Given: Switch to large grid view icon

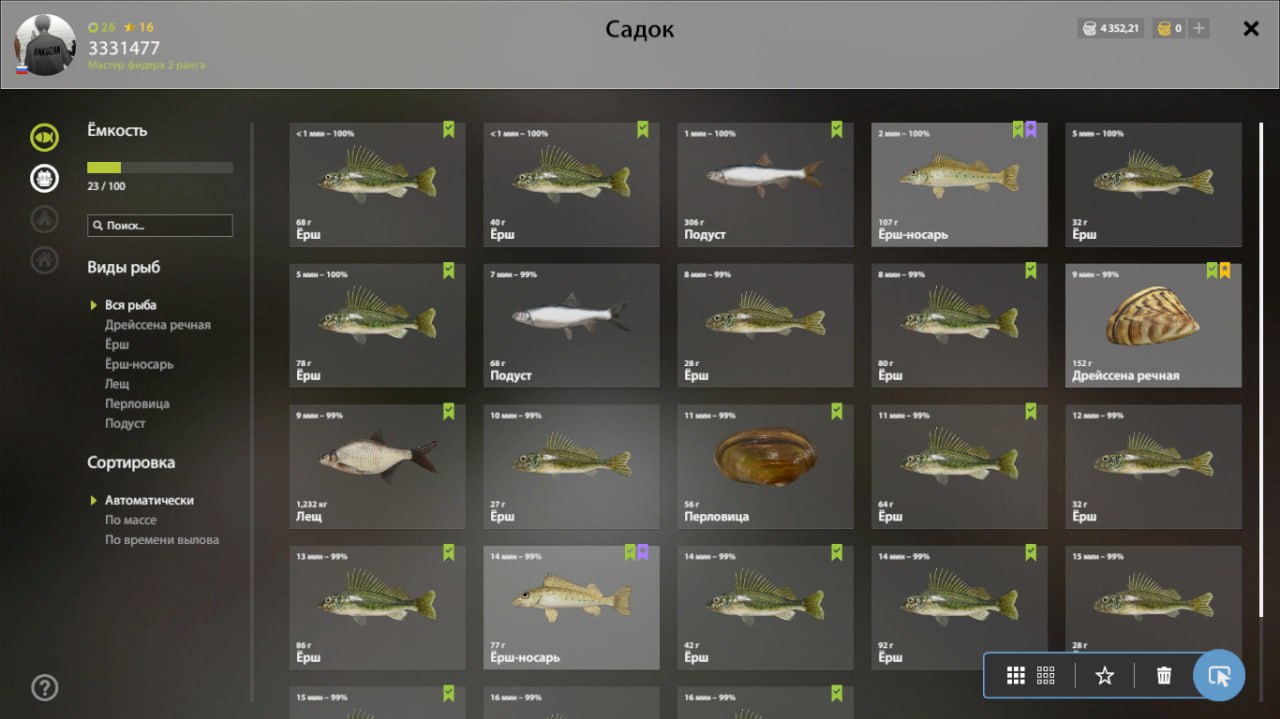Looking at the screenshot, I should coord(1016,676).
